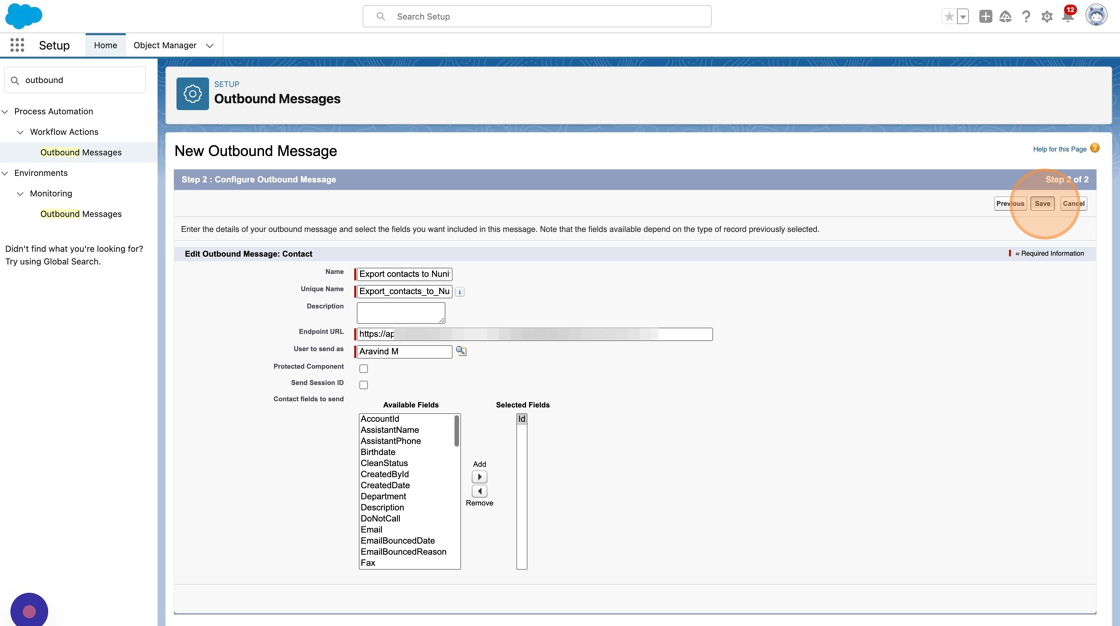Collapse the Workflow Actions node
The image size is (1120, 626).
point(20,132)
